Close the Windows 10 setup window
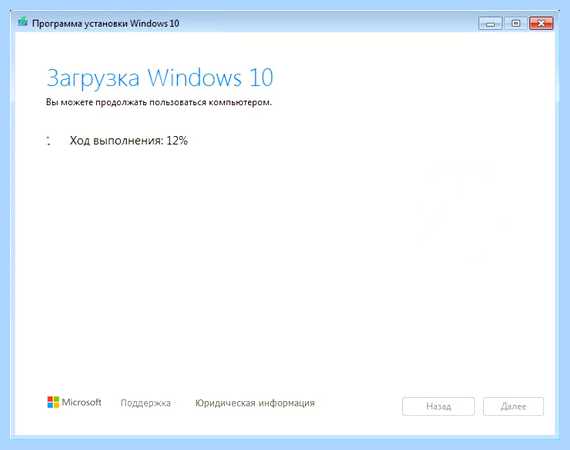Image resolution: width=570 pixels, height=450 pixels. click(x=541, y=23)
